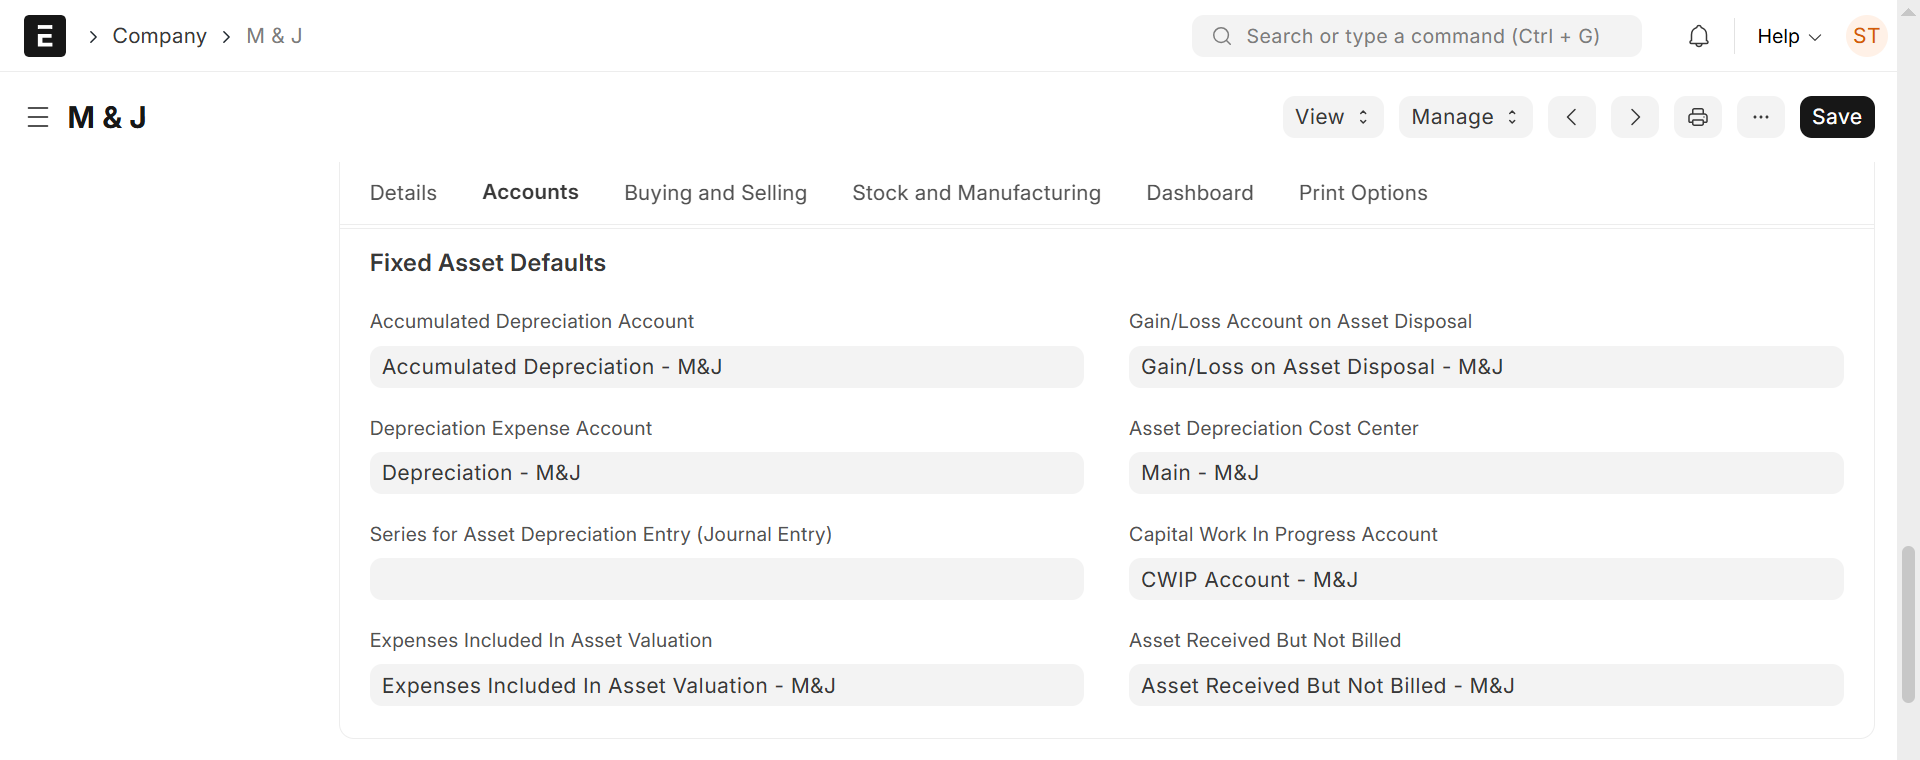Switch to the Buying and Selling tab
The width and height of the screenshot is (1920, 760).
pyautogui.click(x=715, y=193)
